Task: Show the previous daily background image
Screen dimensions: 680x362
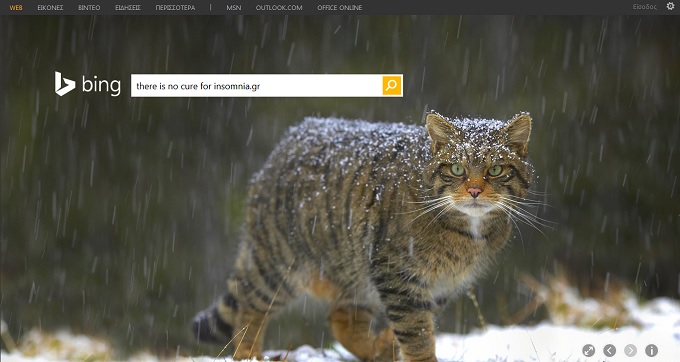Action: [x=609, y=350]
